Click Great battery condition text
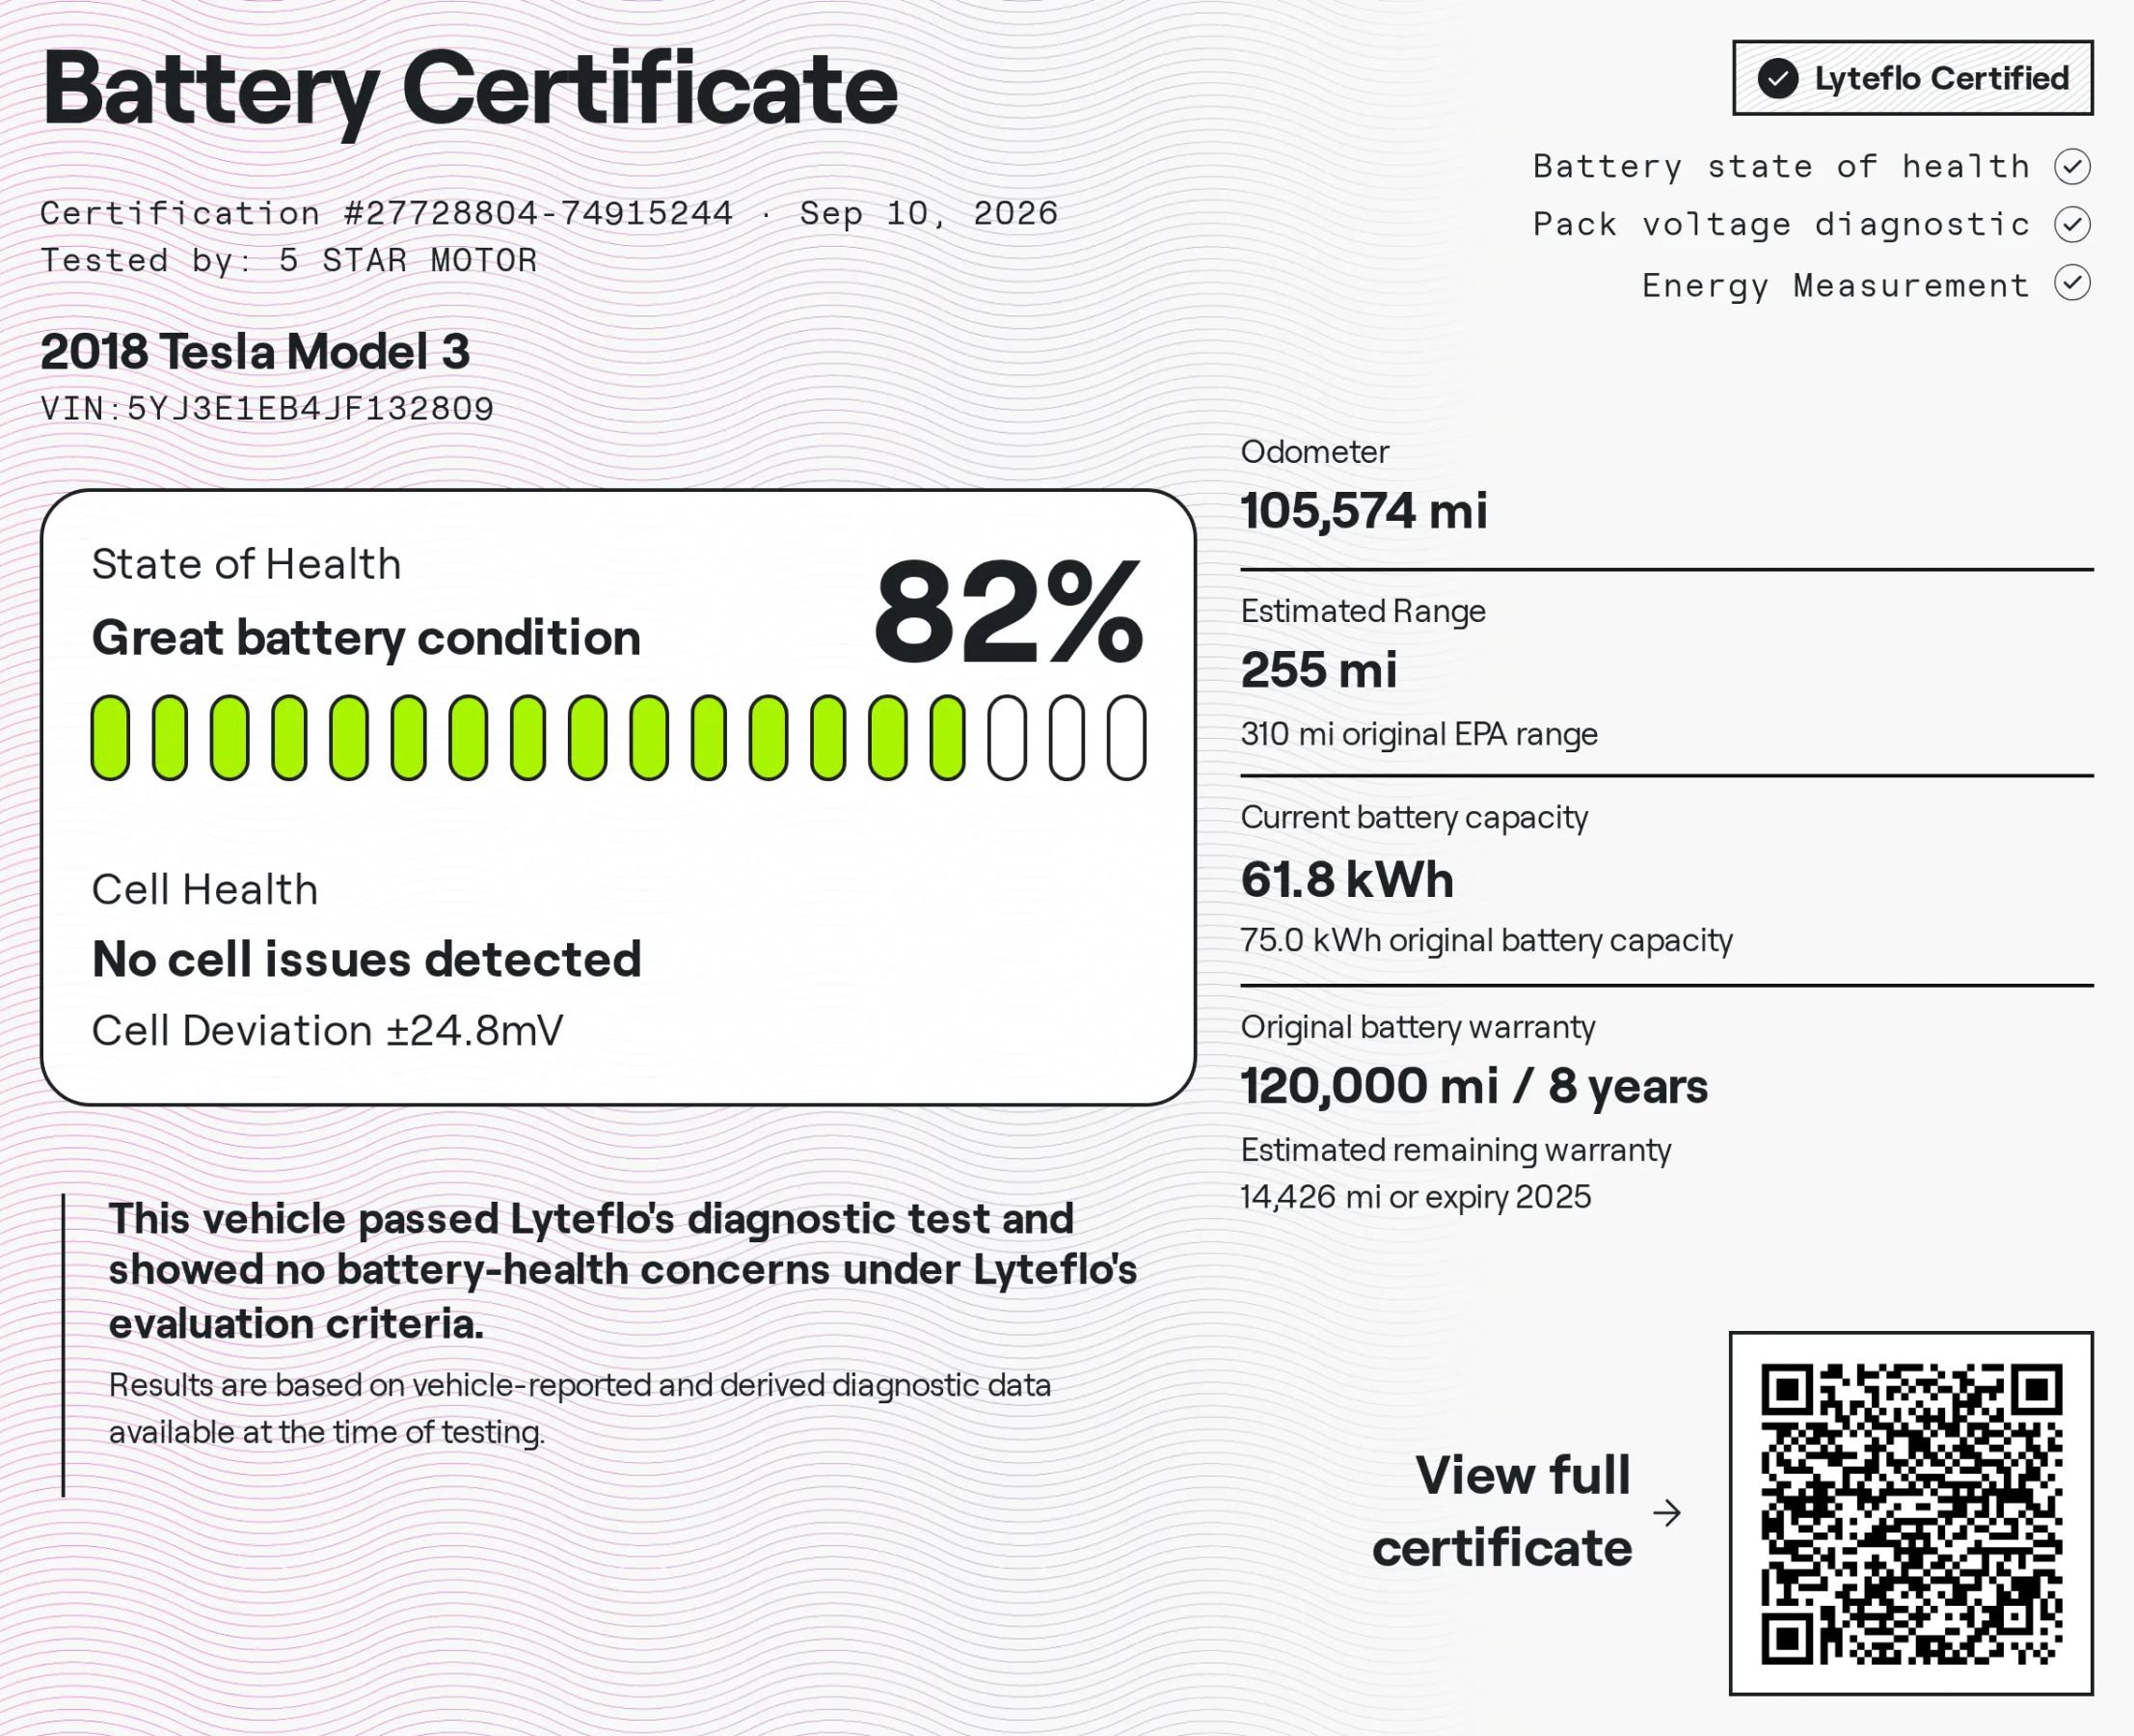Image resolution: width=2134 pixels, height=1736 pixels. (x=366, y=638)
